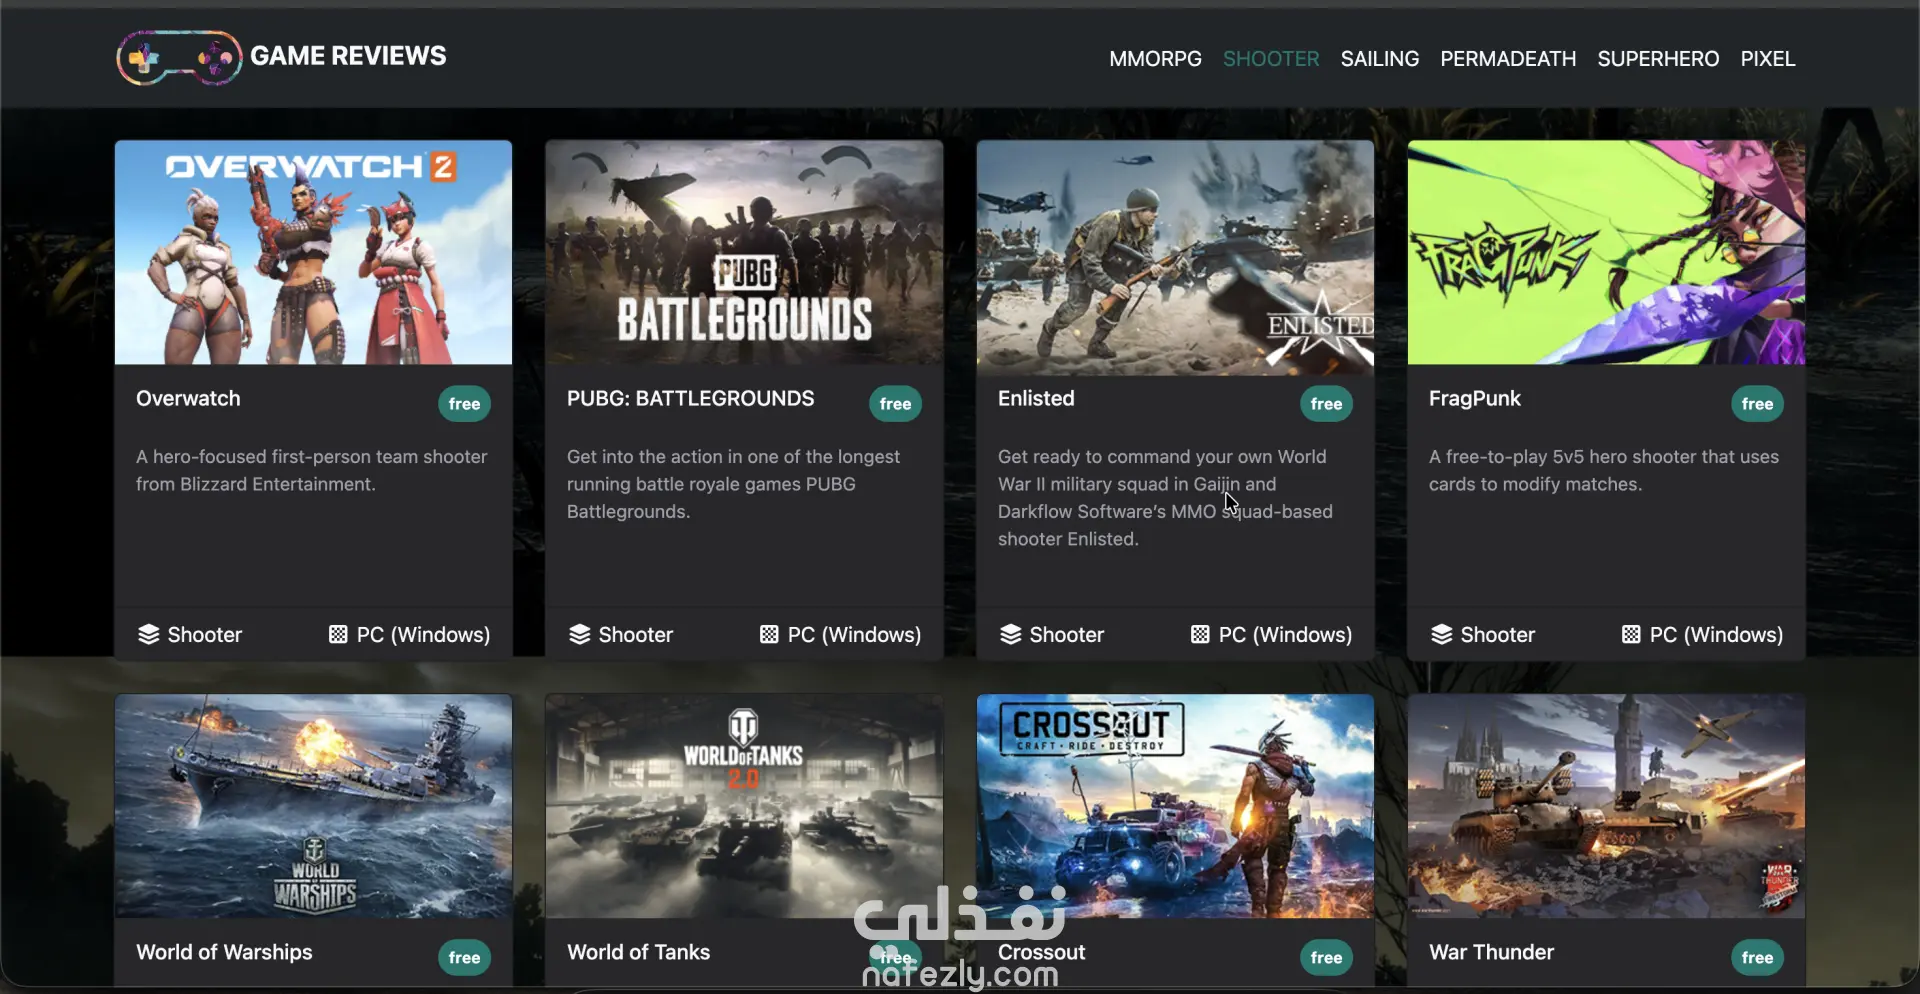Click the Shooter genre label on Overwatch
The height and width of the screenshot is (994, 1920).
tap(205, 635)
